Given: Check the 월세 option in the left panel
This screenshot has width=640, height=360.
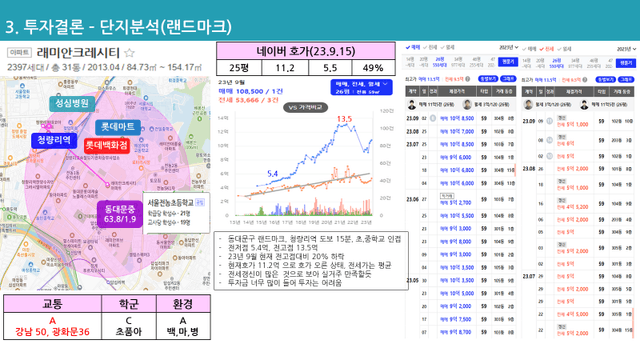Looking at the screenshot, I should click(x=448, y=47).
